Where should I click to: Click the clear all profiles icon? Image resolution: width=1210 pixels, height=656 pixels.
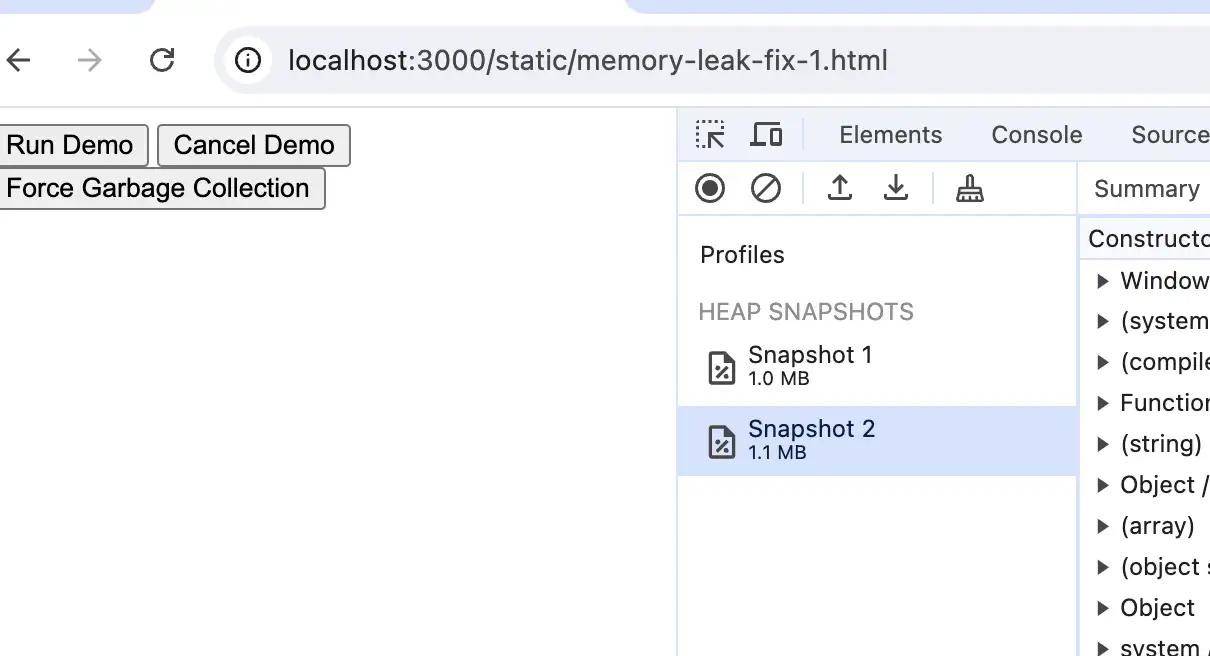click(766, 188)
